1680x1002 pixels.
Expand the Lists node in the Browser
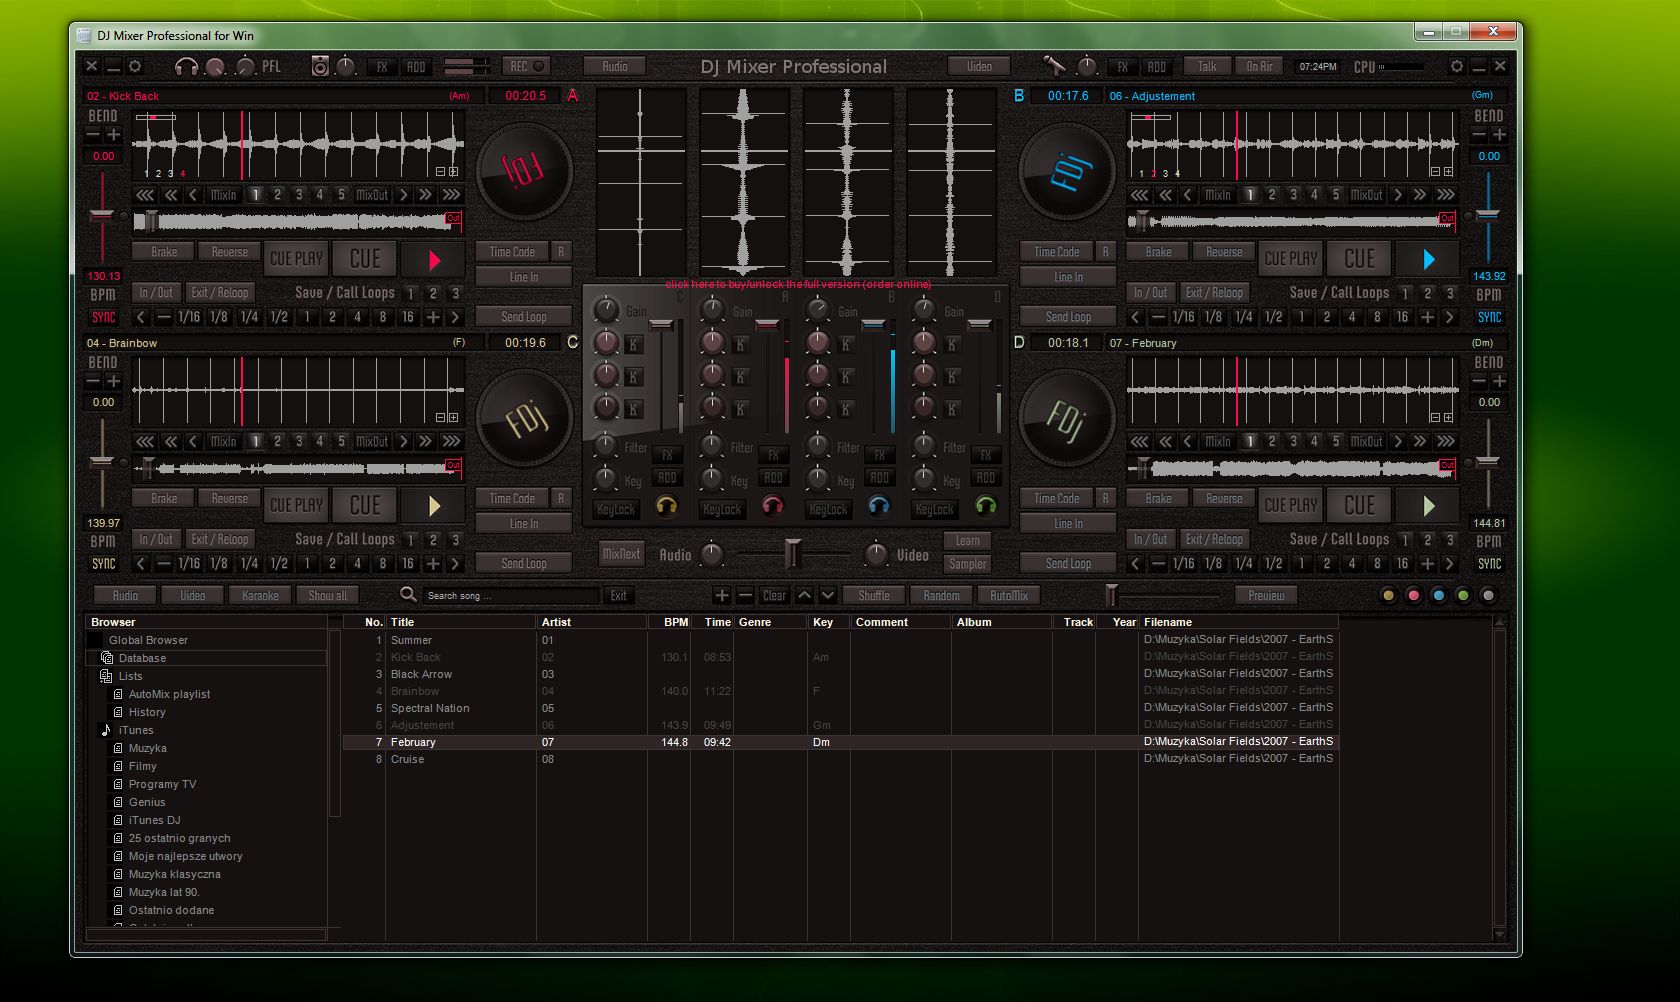130,676
